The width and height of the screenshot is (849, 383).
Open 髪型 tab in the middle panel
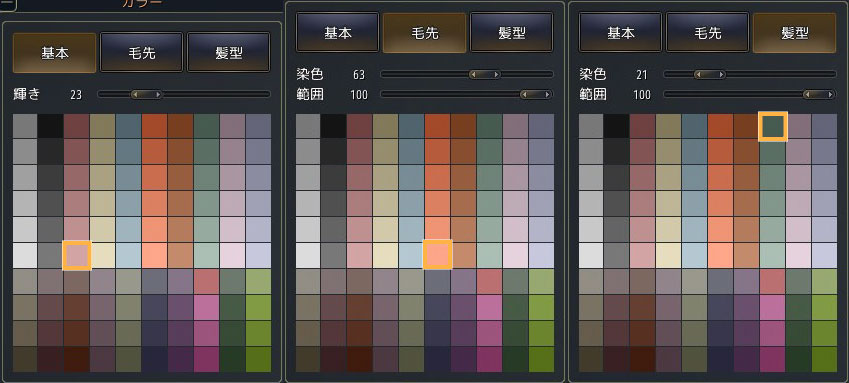click(511, 33)
